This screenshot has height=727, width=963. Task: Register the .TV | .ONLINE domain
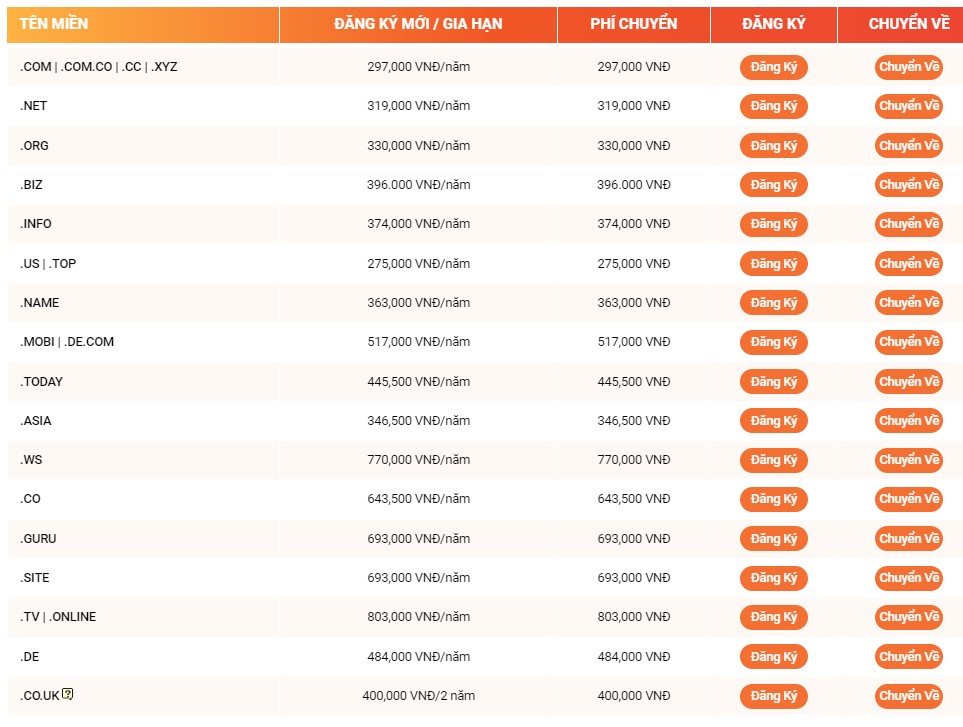(773, 617)
